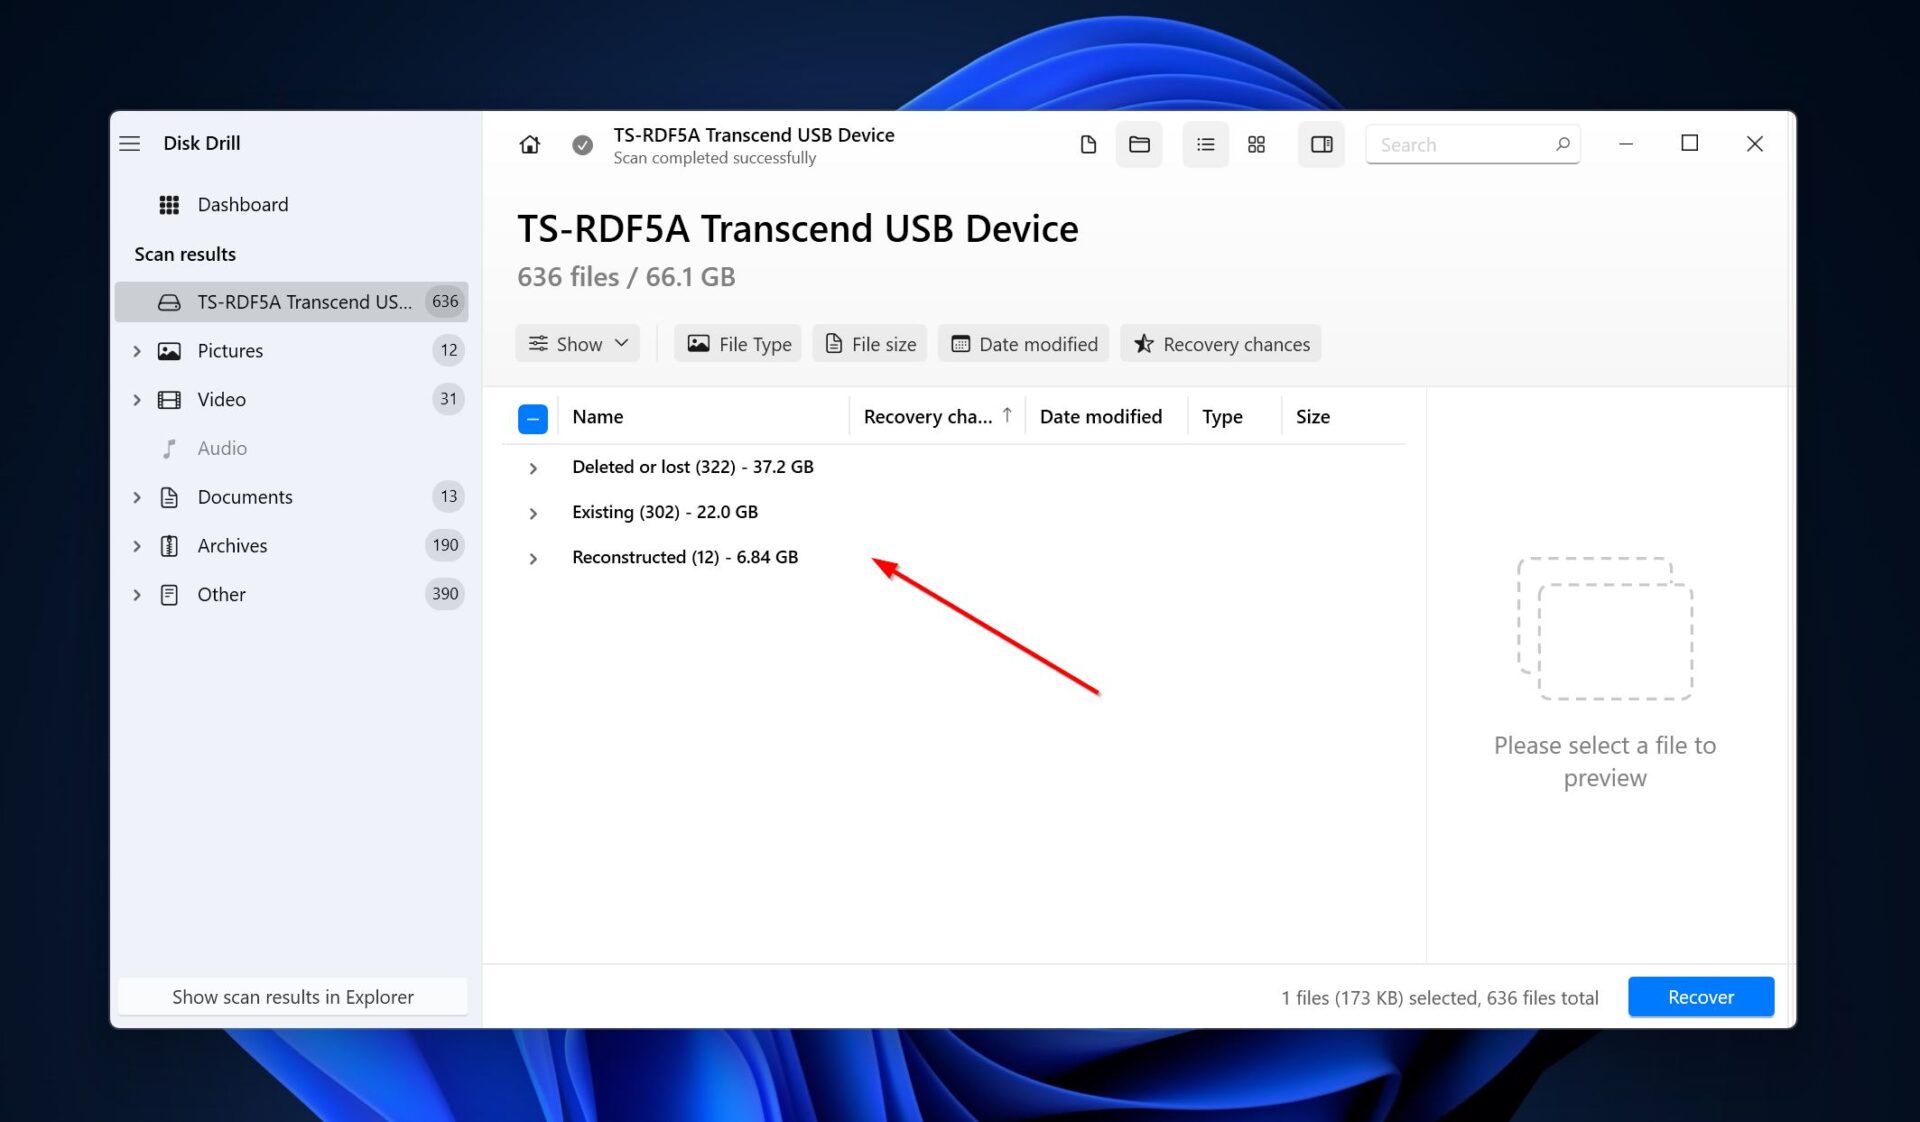Select grid thumbnail view layout
The width and height of the screenshot is (1920, 1122).
pyautogui.click(x=1257, y=145)
